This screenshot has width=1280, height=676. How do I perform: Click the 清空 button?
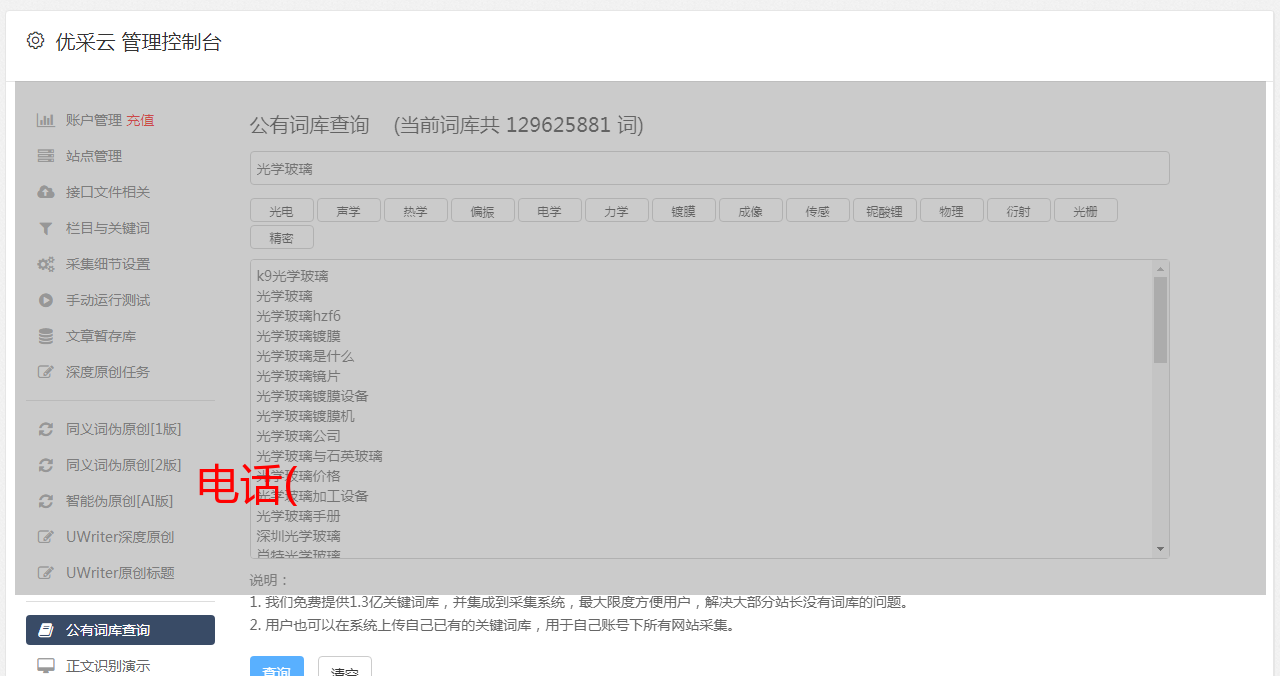pyautogui.click(x=345, y=667)
